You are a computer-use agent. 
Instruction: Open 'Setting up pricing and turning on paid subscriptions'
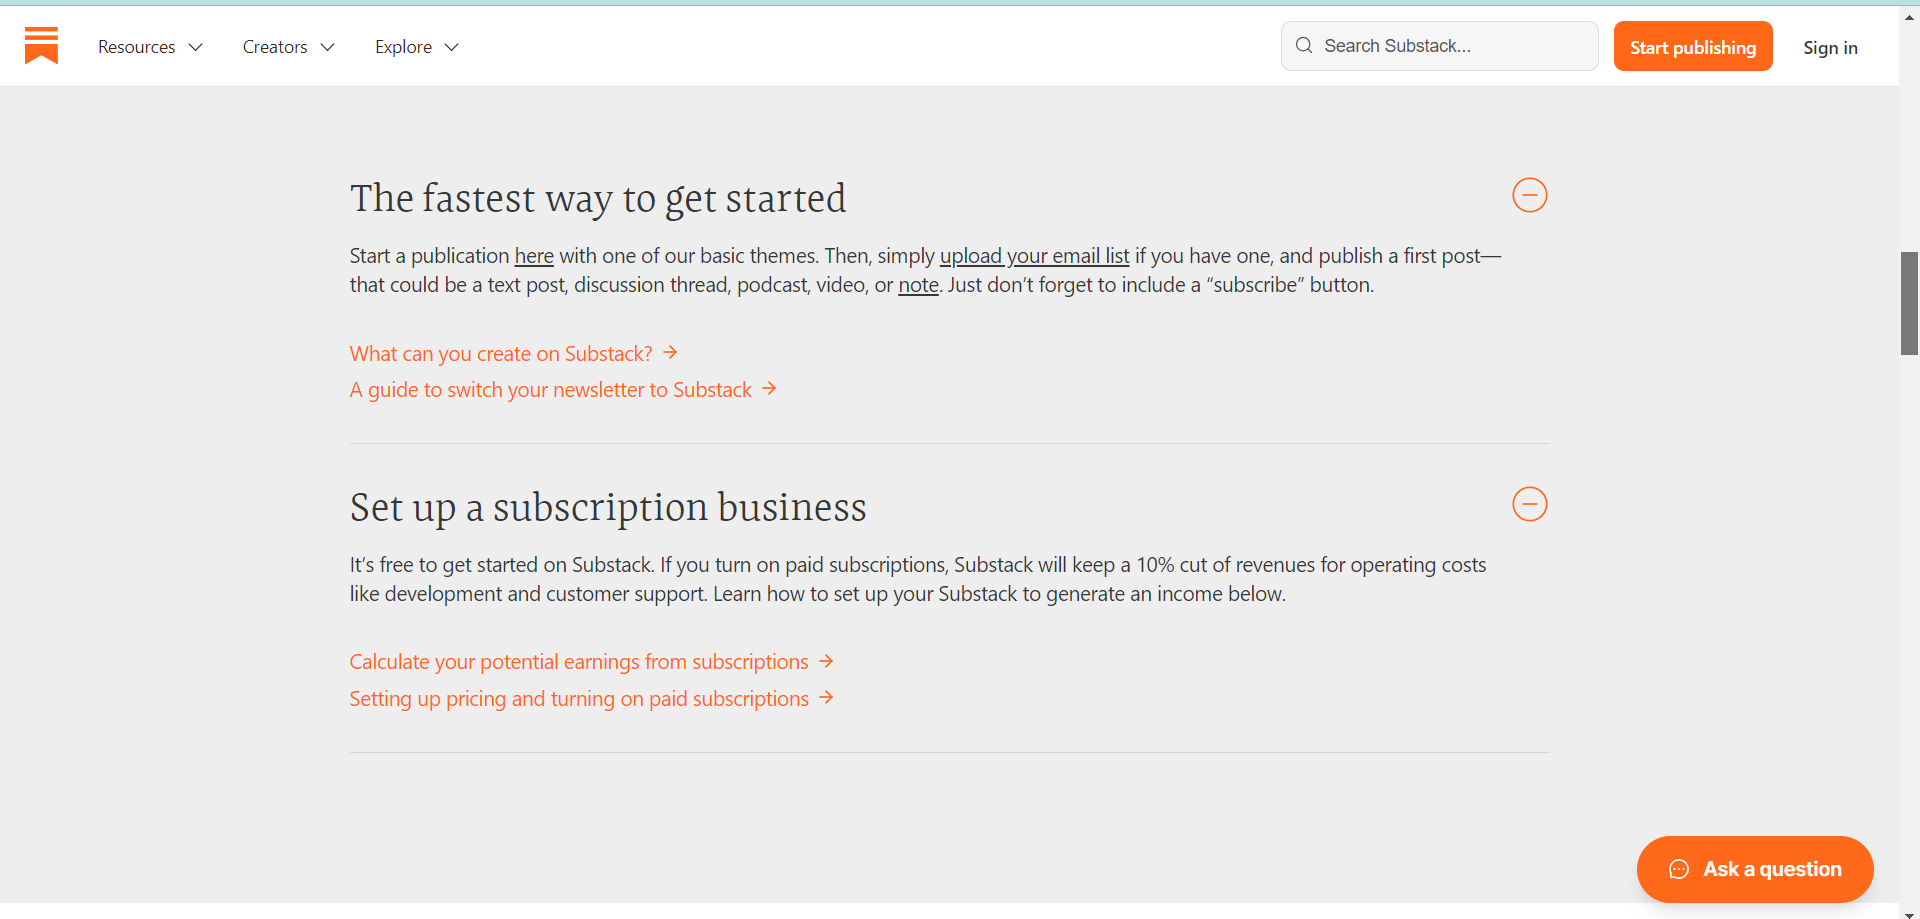591,699
